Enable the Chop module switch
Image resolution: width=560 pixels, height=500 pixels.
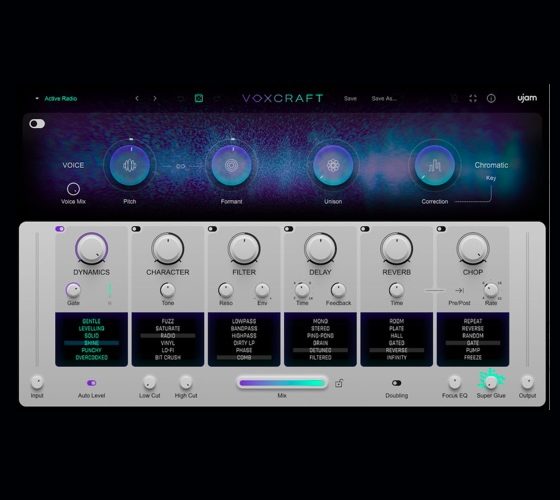[441, 229]
